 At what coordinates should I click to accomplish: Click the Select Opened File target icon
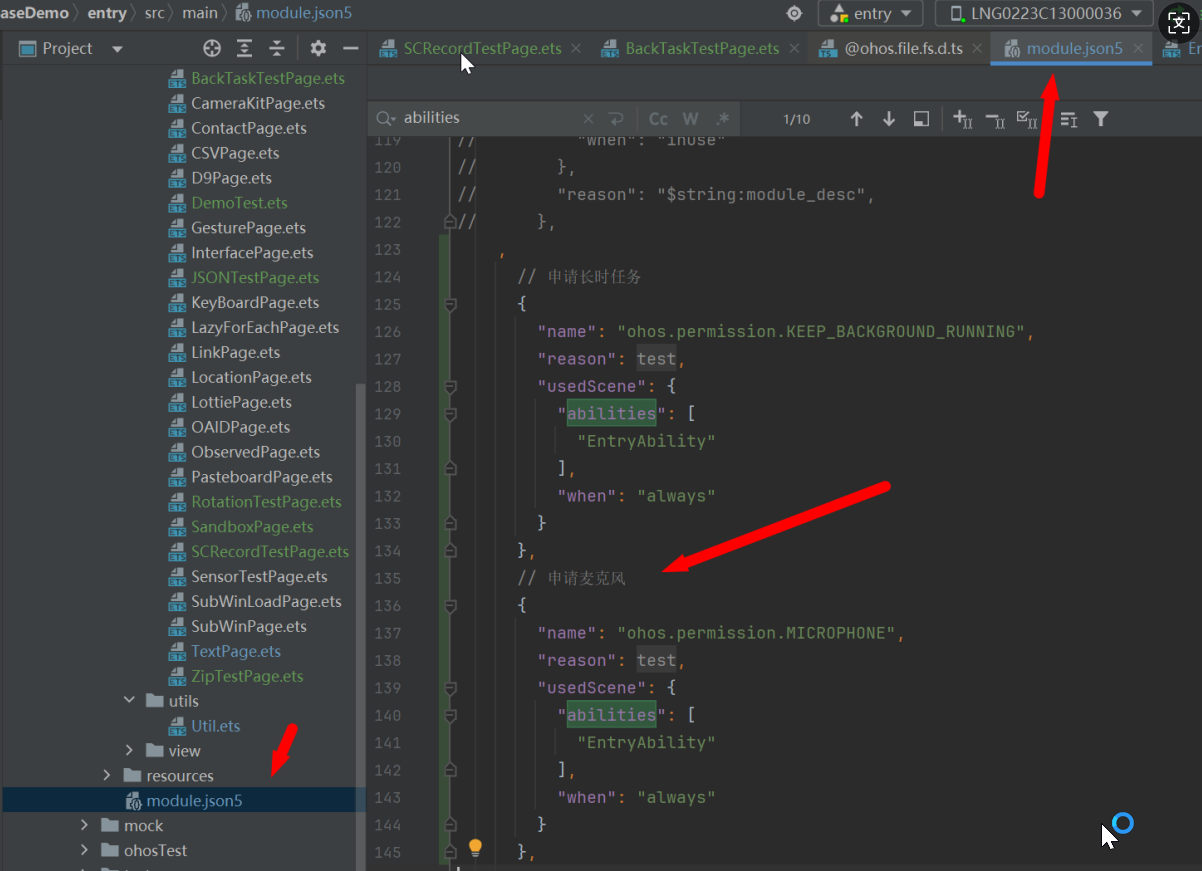(x=211, y=48)
